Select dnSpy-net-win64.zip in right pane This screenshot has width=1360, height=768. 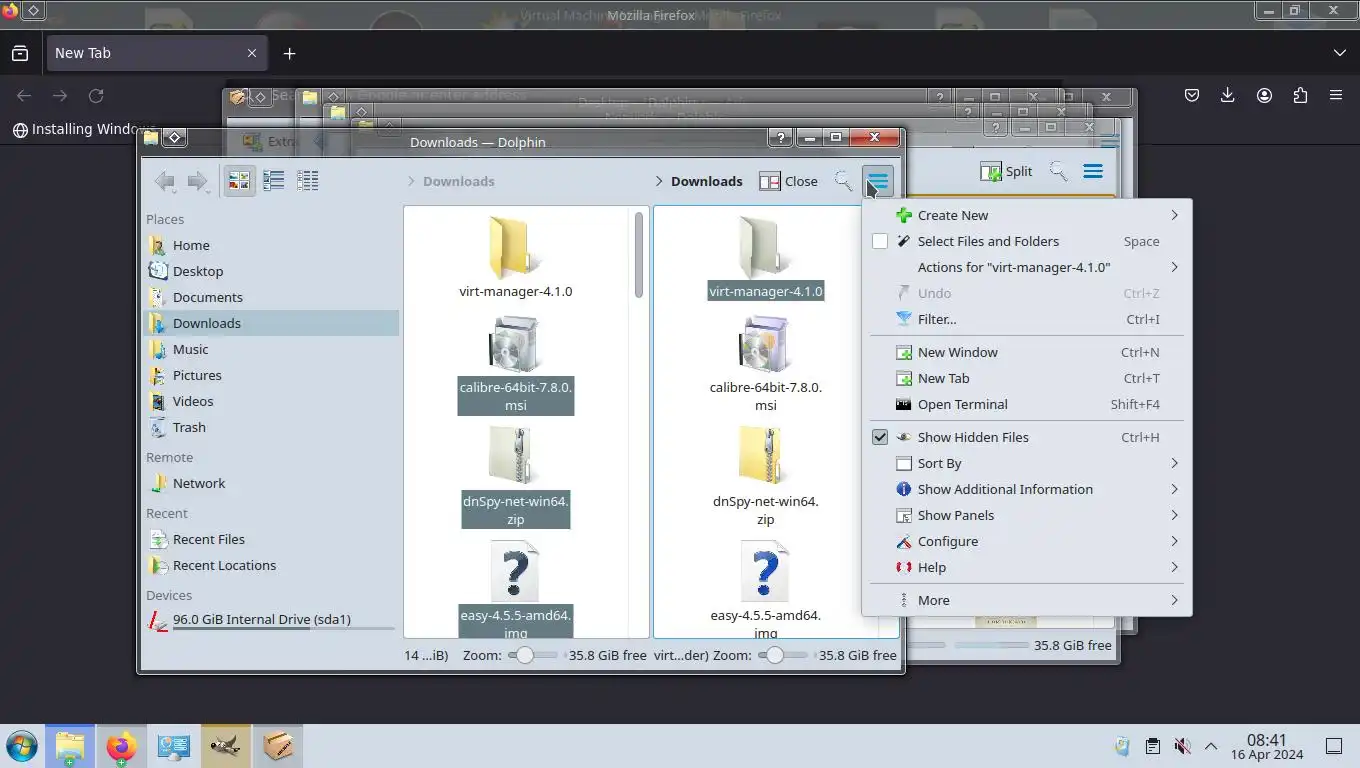(765, 477)
